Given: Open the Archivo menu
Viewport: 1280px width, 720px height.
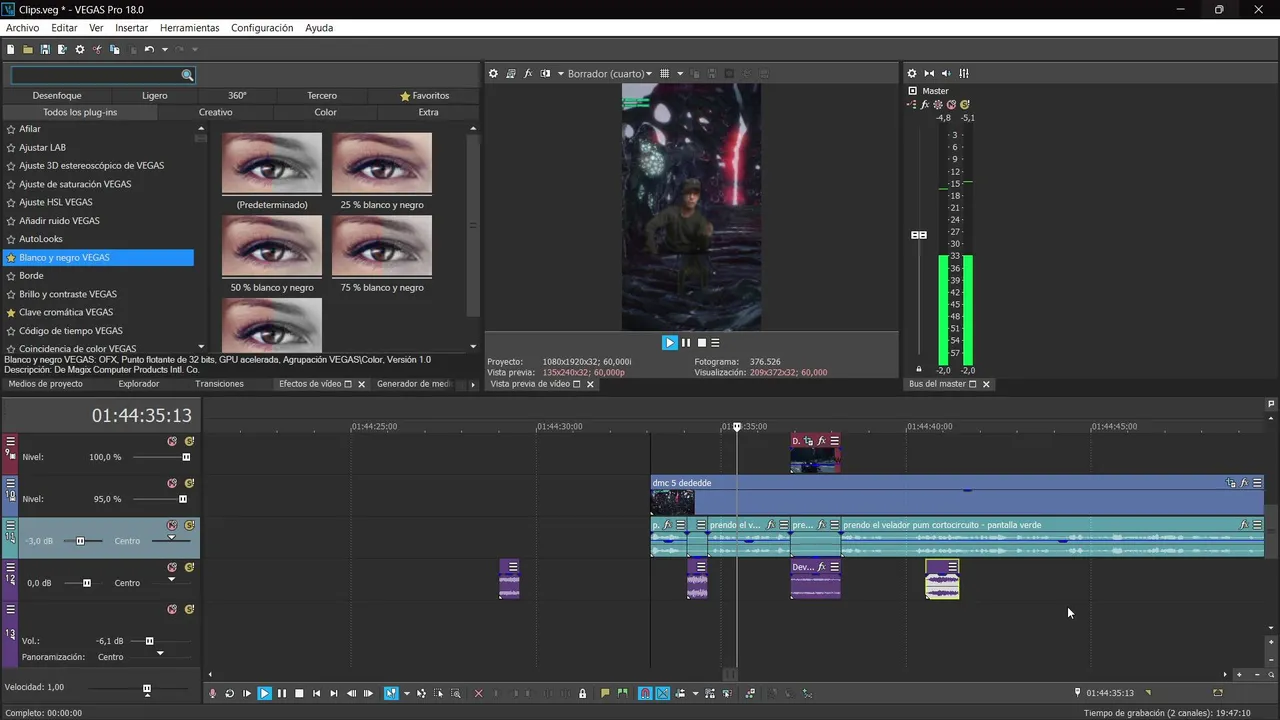Looking at the screenshot, I should pyautogui.click(x=22, y=28).
